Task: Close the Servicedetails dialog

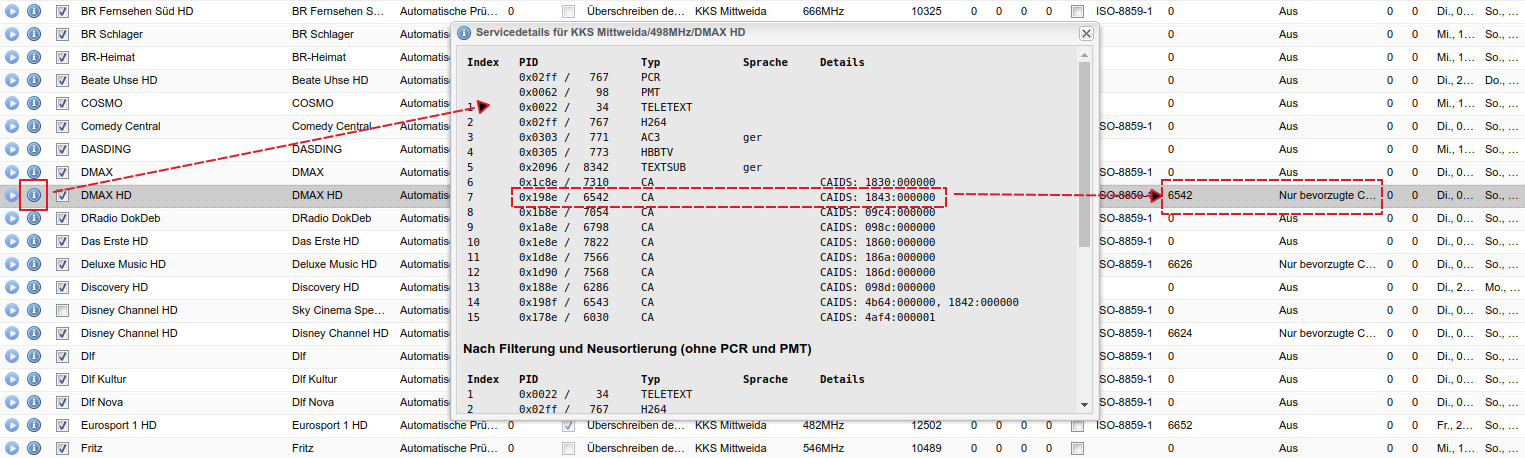Action: 1086,33
